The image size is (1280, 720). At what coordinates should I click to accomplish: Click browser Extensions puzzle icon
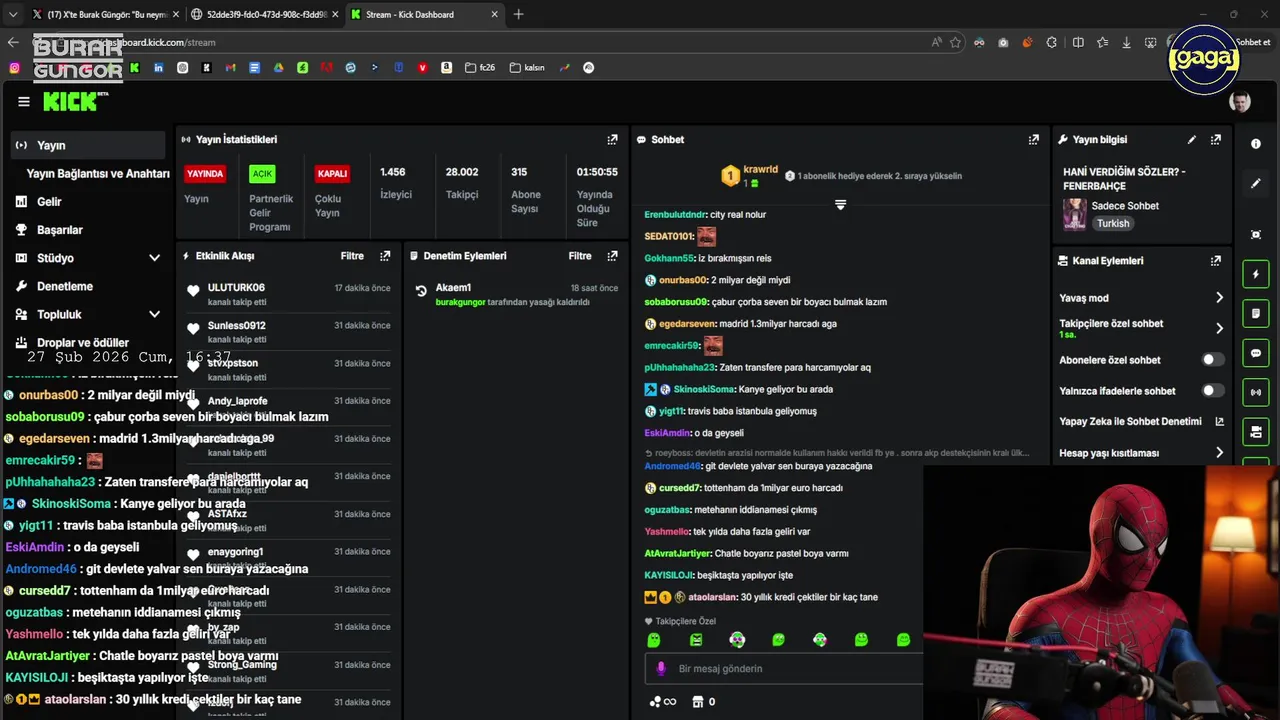[1052, 42]
